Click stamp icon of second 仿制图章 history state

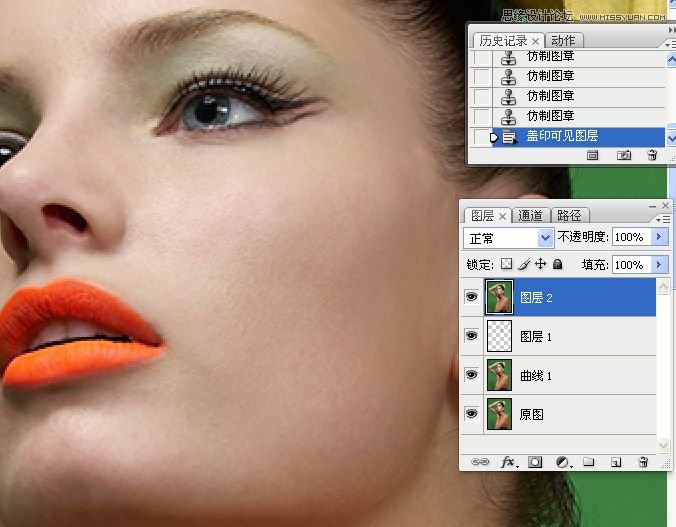click(509, 76)
